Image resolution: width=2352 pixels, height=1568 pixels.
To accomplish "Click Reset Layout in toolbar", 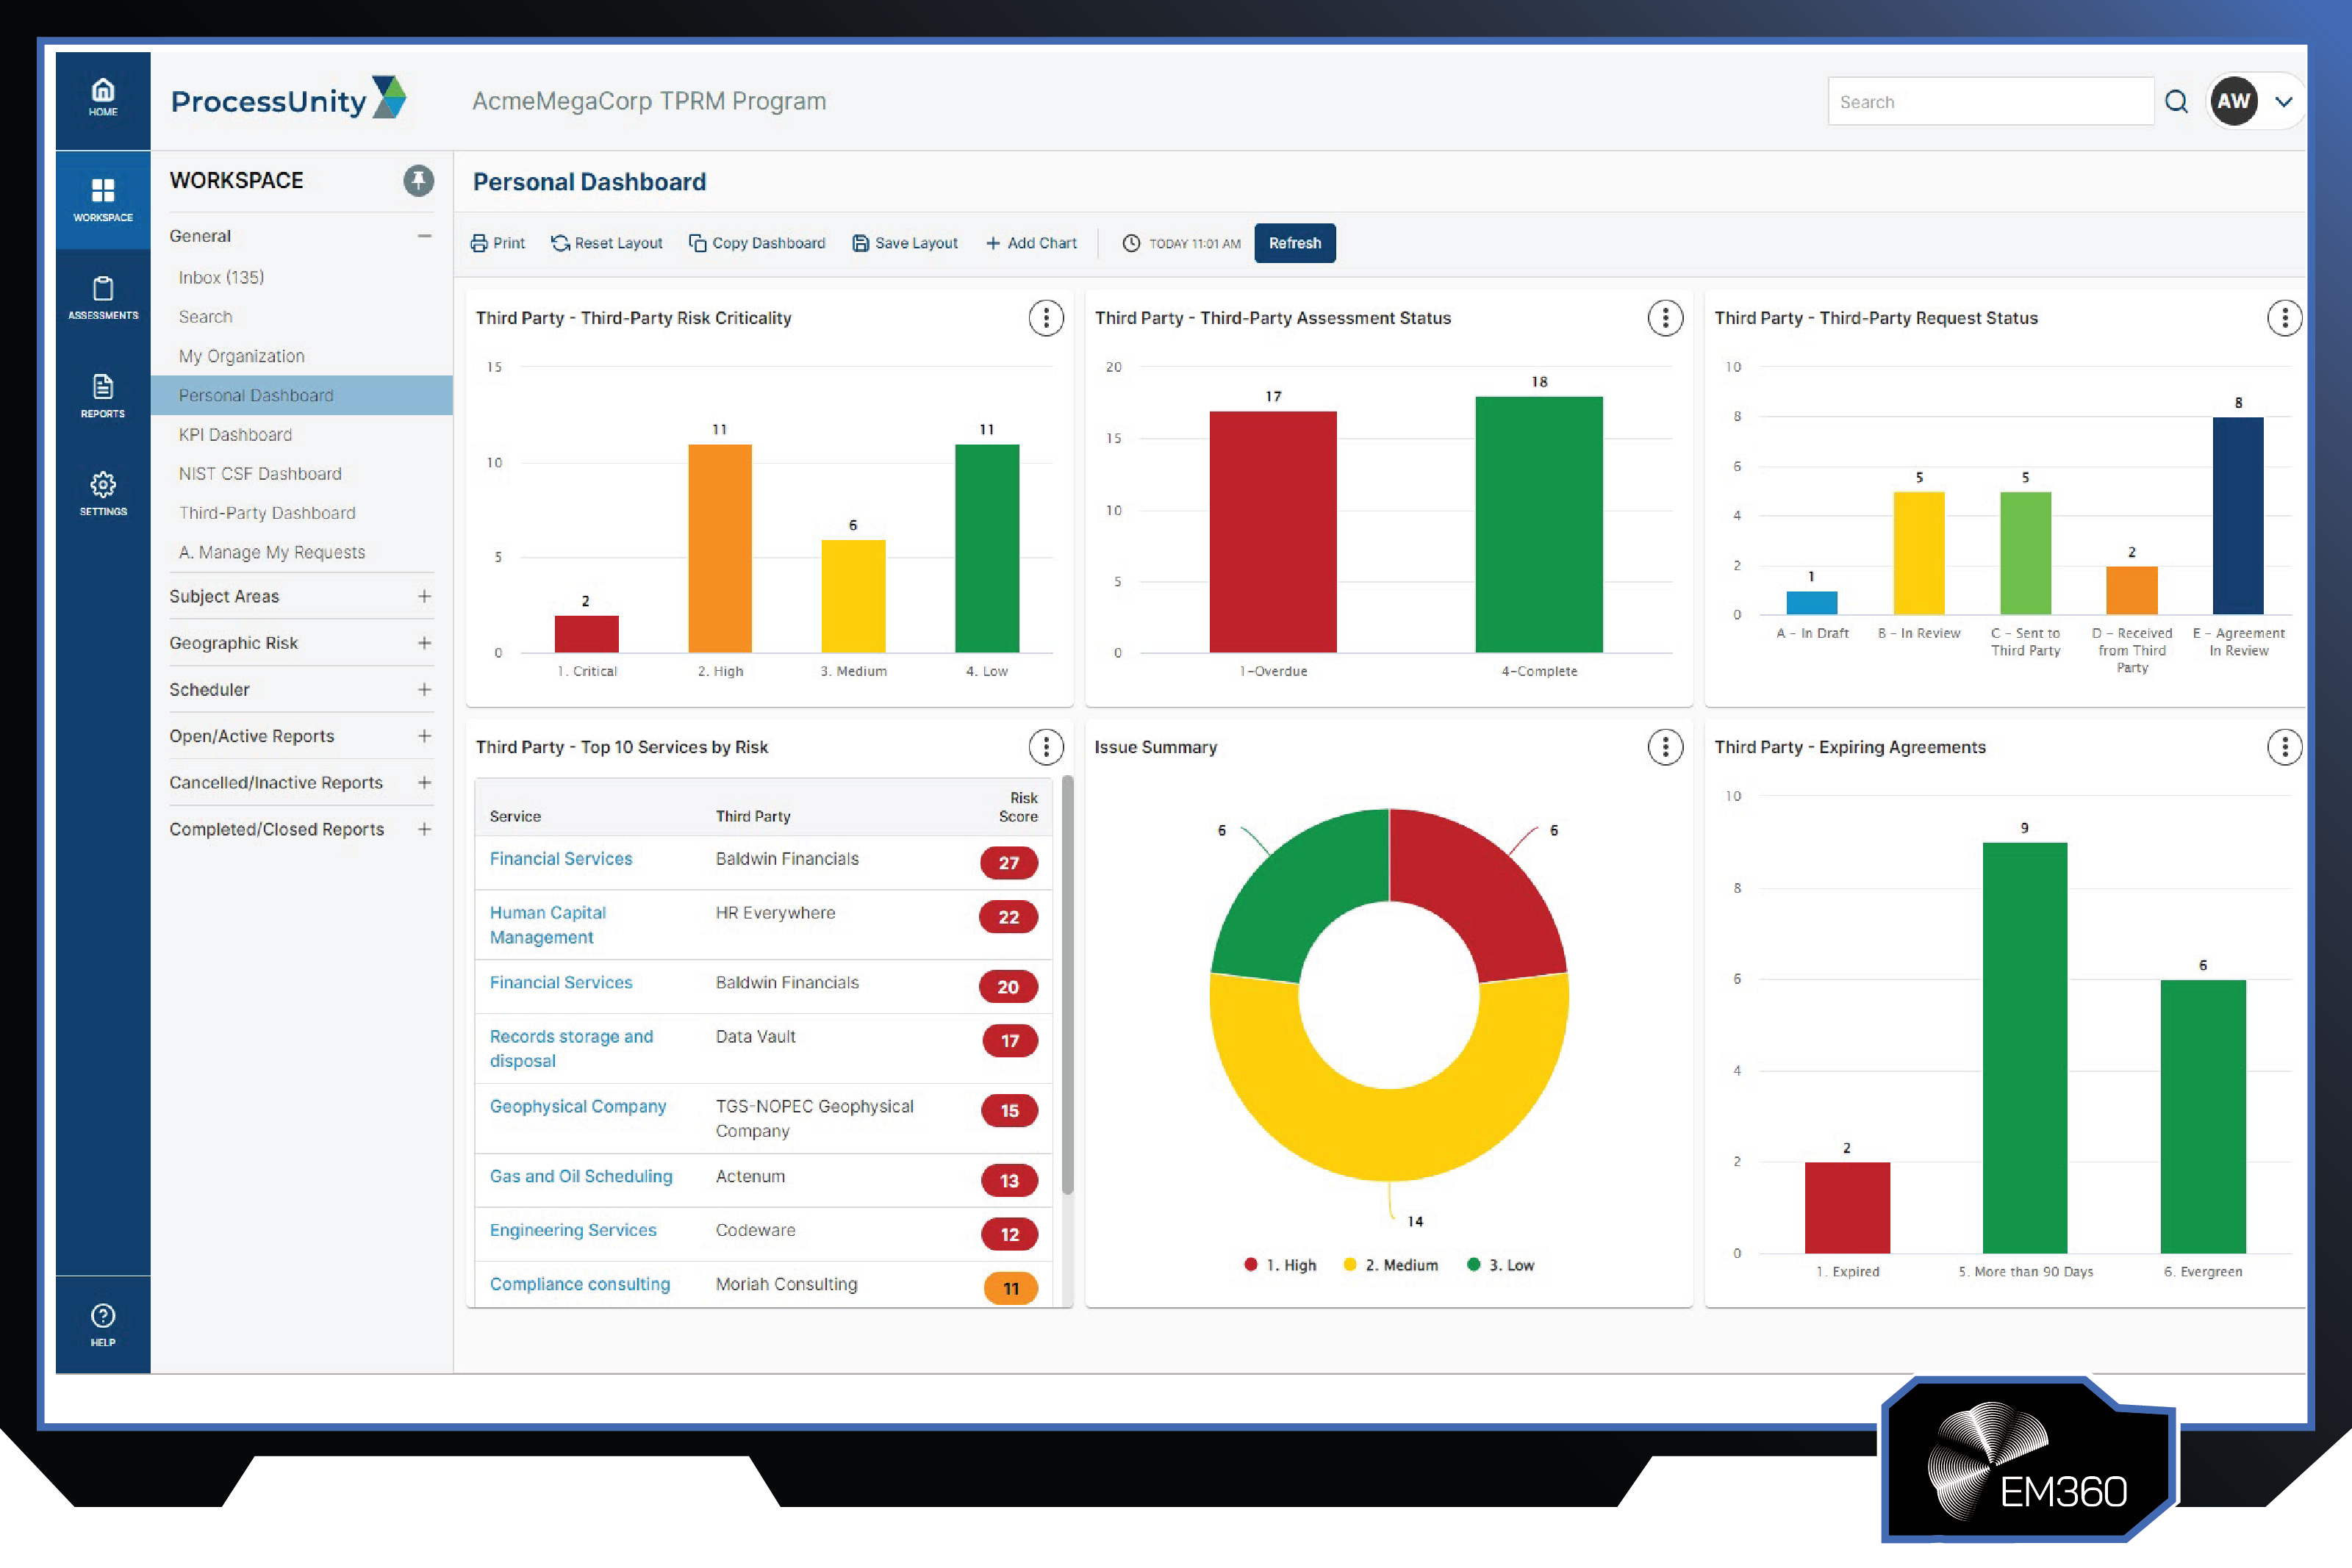I will (x=607, y=243).
